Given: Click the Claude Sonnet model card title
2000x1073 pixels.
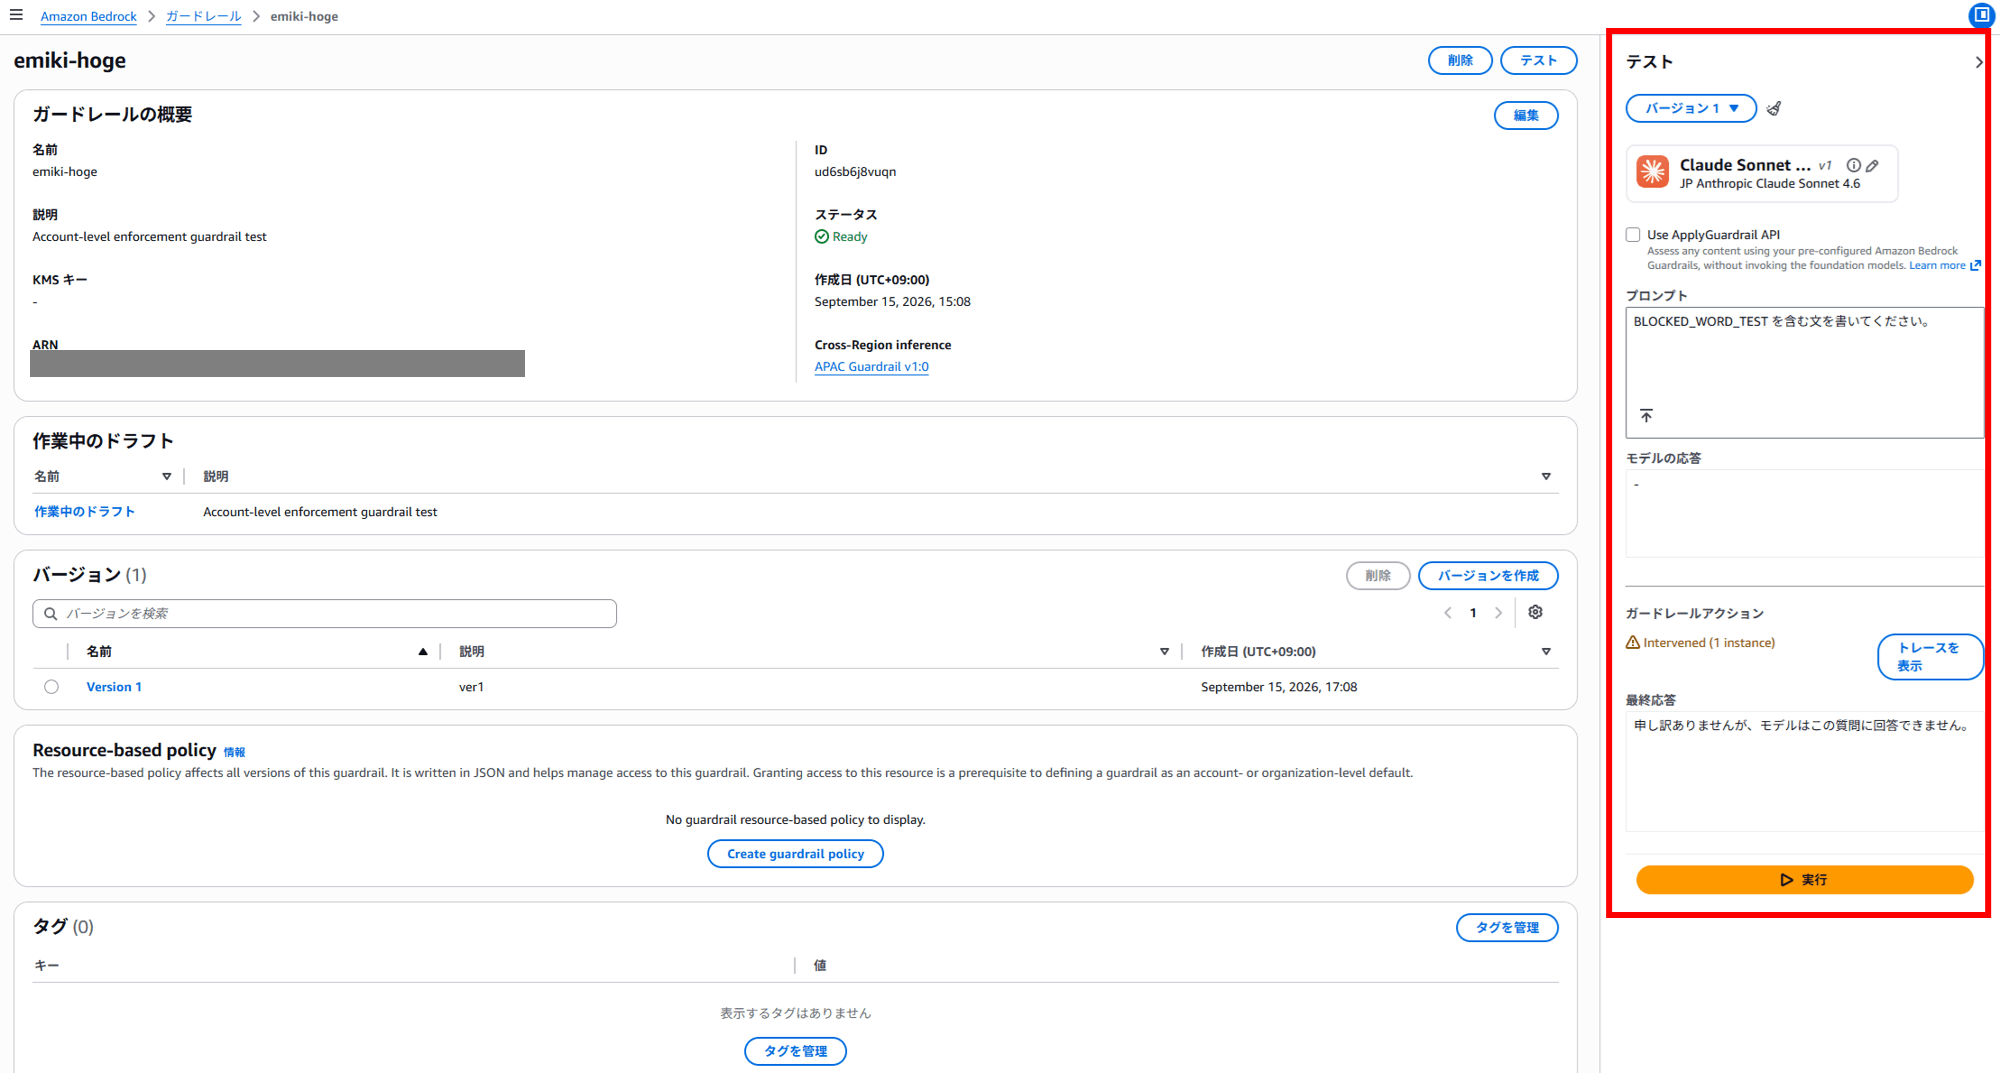Looking at the screenshot, I should (1745, 165).
